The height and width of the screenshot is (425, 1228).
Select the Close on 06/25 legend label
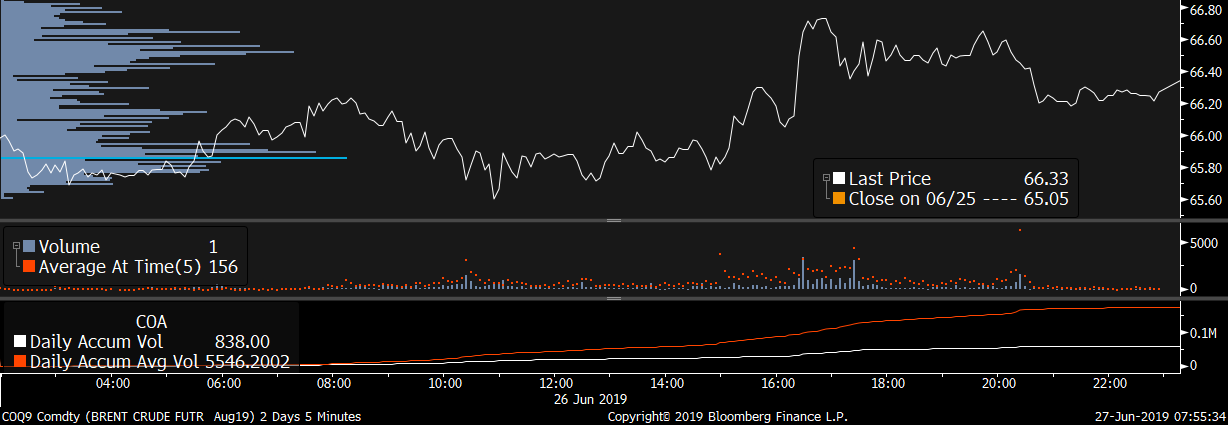911,198
